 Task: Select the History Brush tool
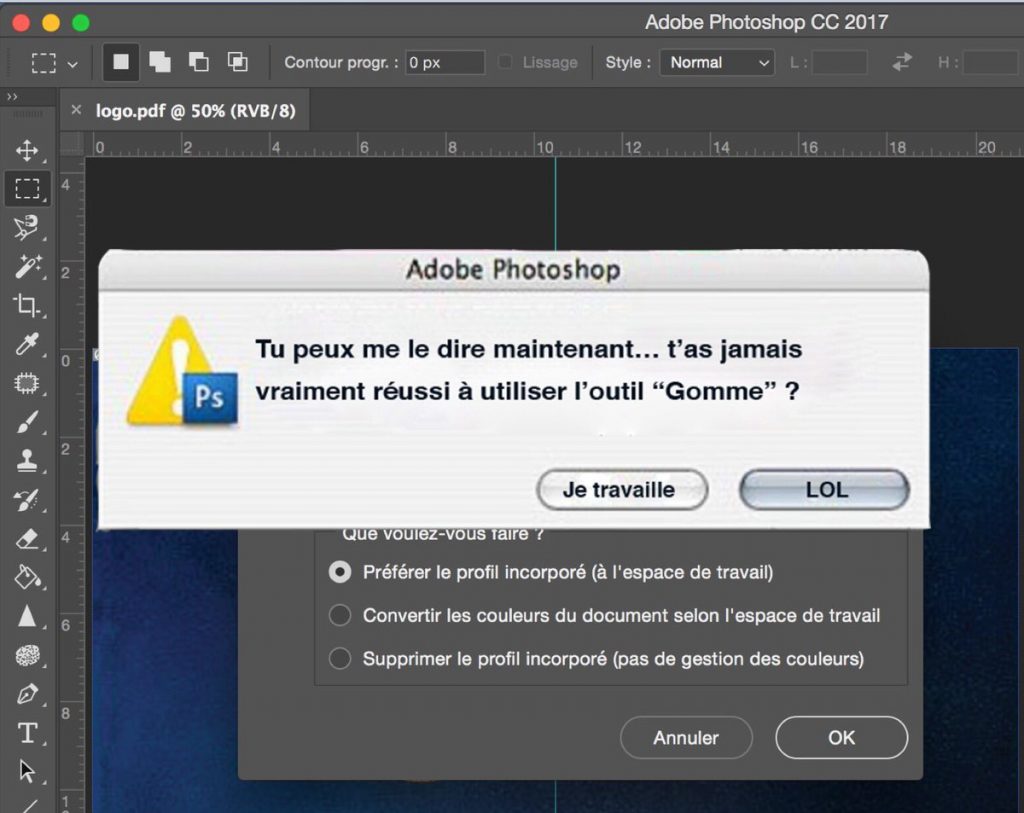[27, 500]
